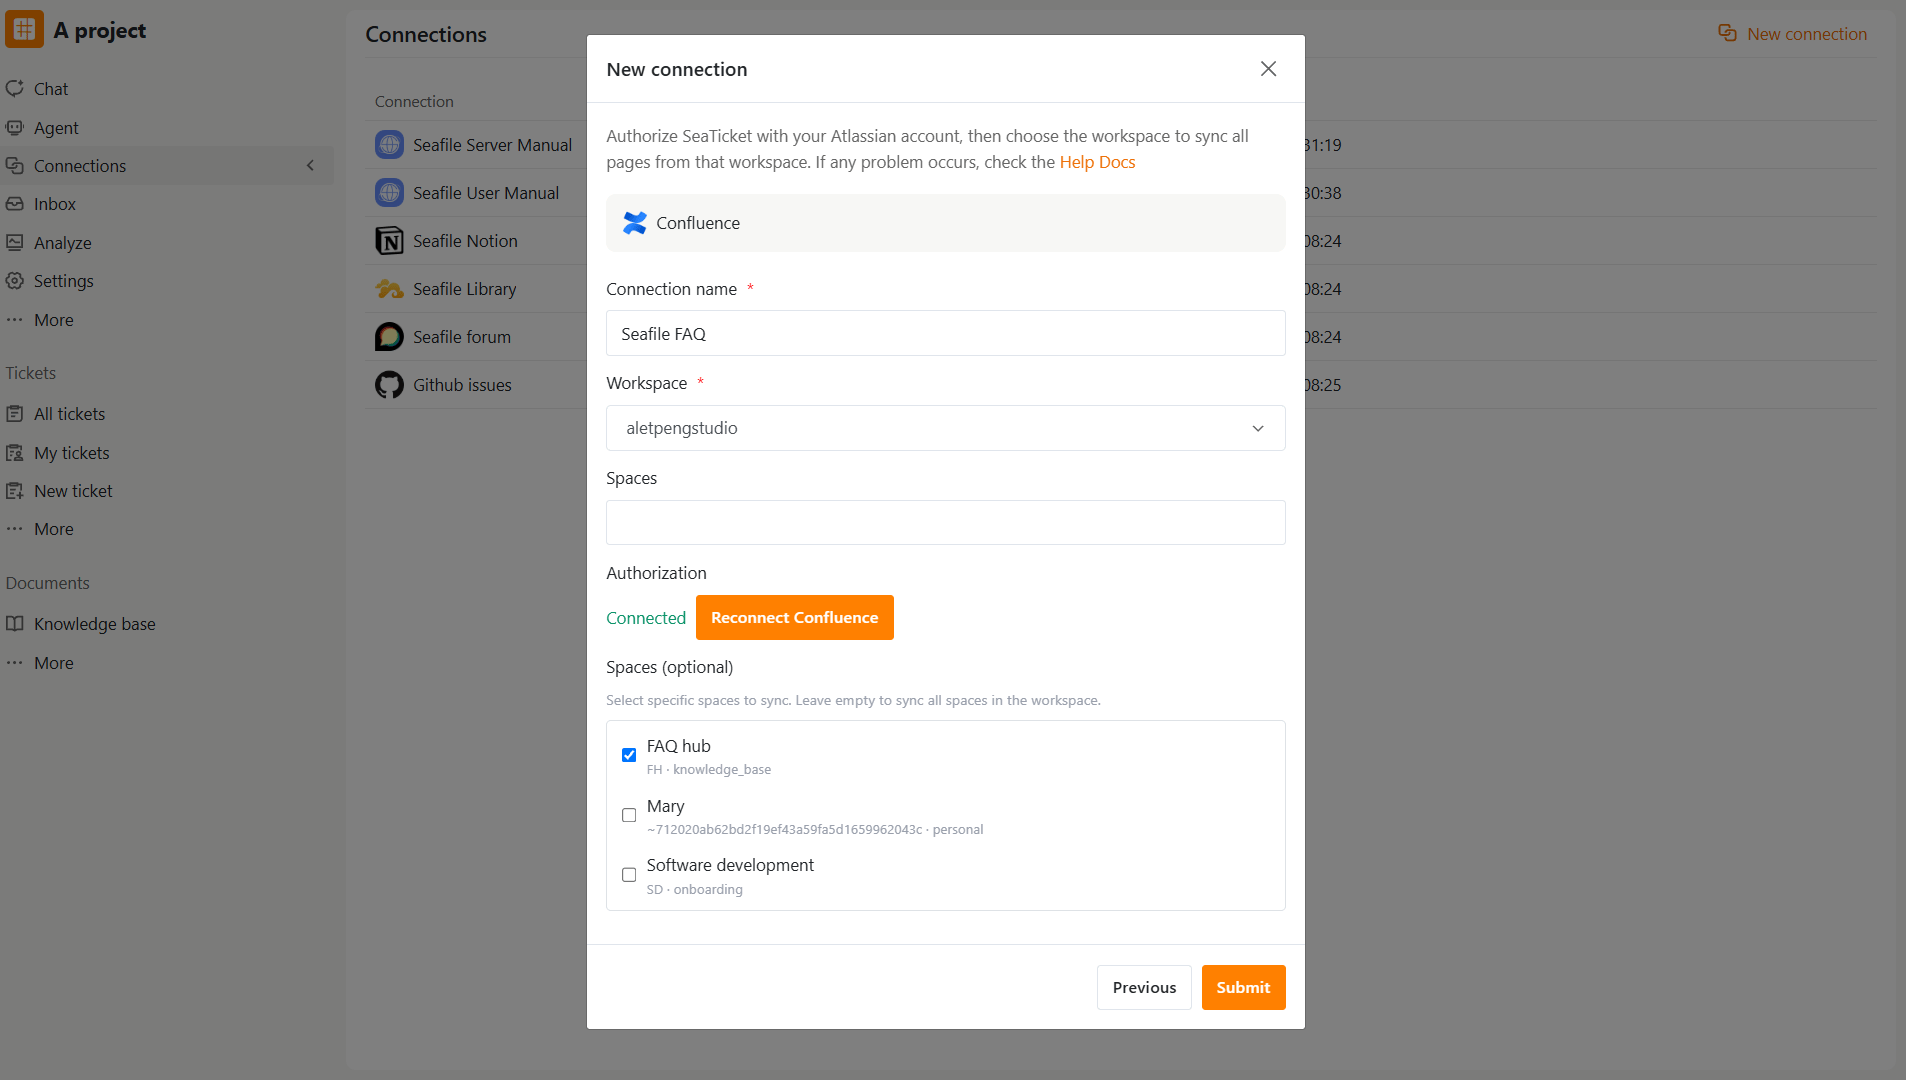Click the Seafile User Manual globe icon

tap(389, 193)
